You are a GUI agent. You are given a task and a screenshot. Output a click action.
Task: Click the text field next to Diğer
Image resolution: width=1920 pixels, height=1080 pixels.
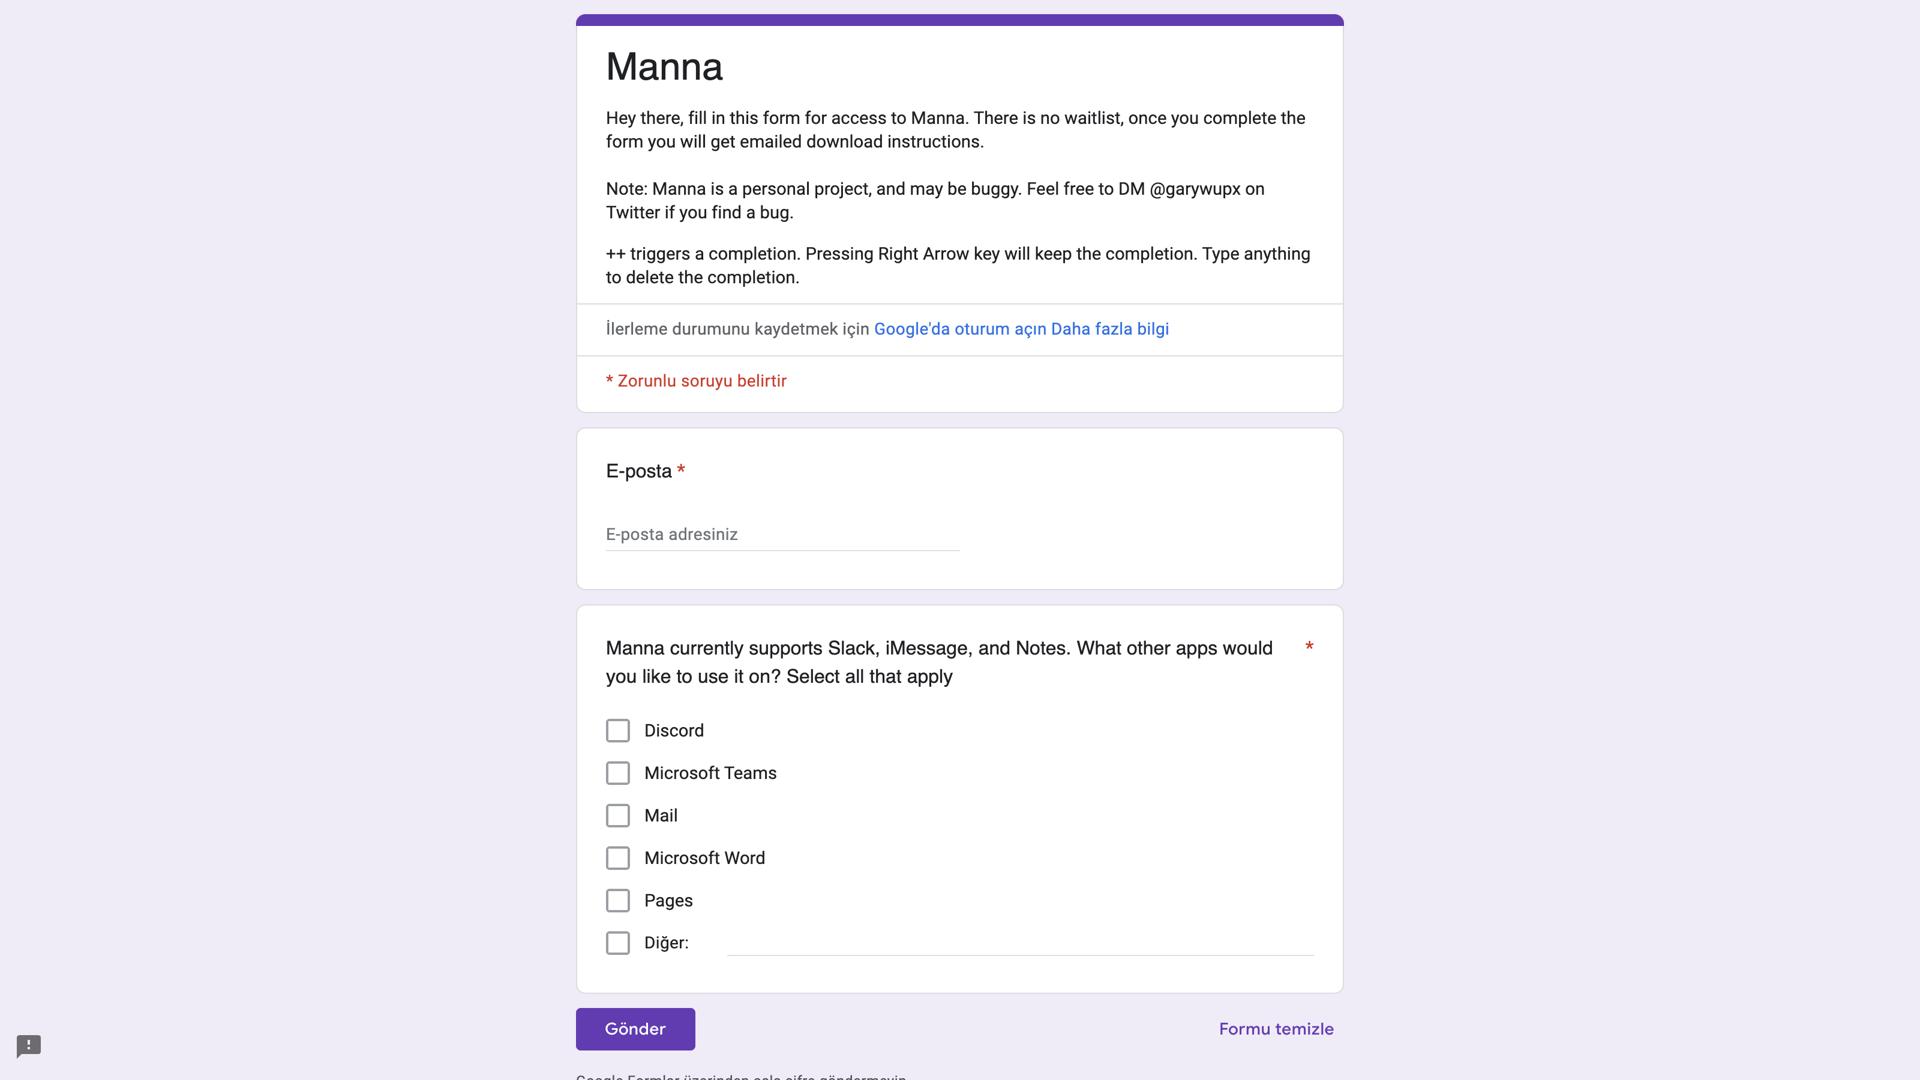tap(1020, 943)
